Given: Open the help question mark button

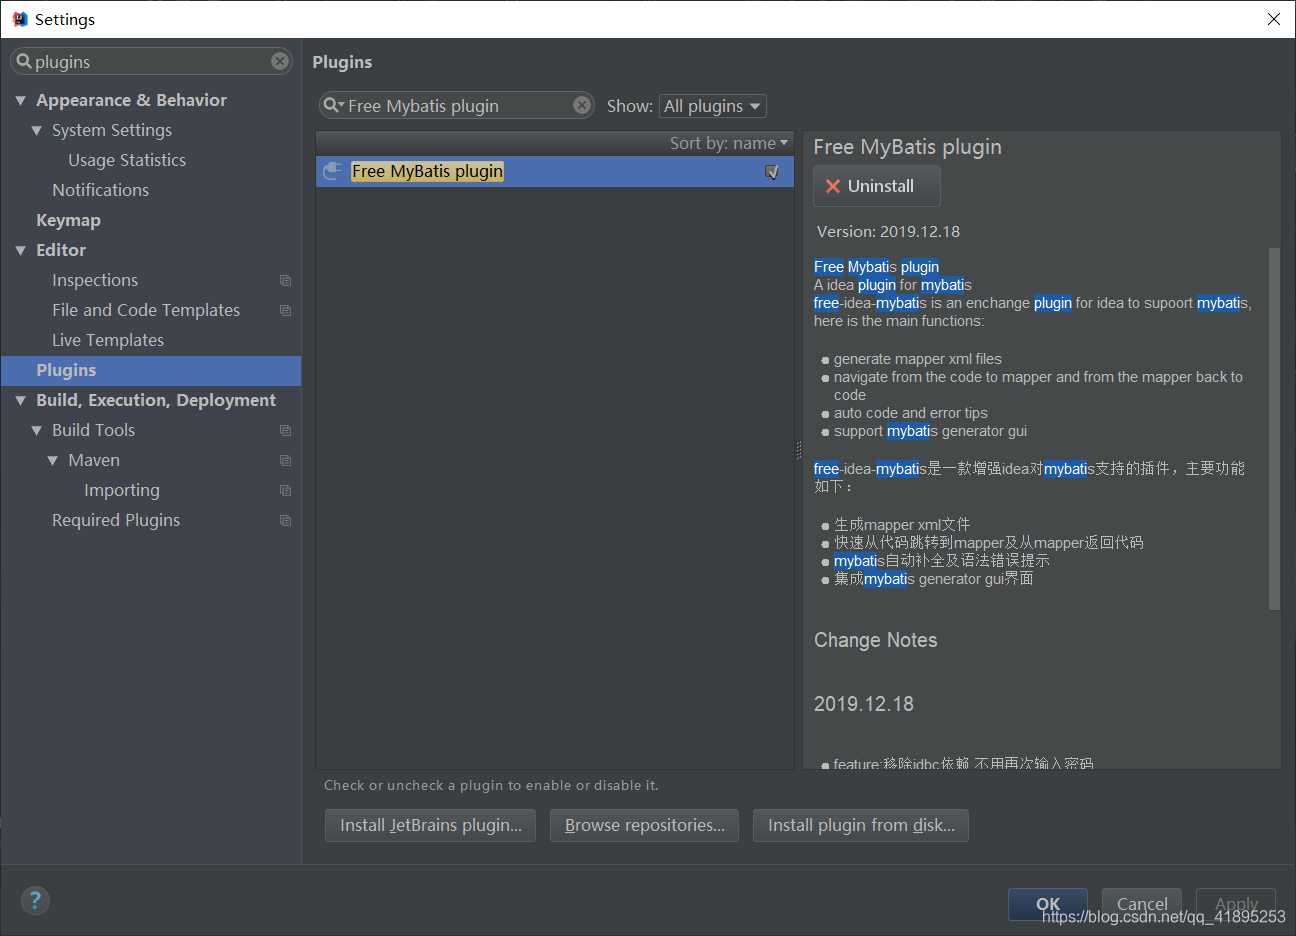Looking at the screenshot, I should pos(35,900).
